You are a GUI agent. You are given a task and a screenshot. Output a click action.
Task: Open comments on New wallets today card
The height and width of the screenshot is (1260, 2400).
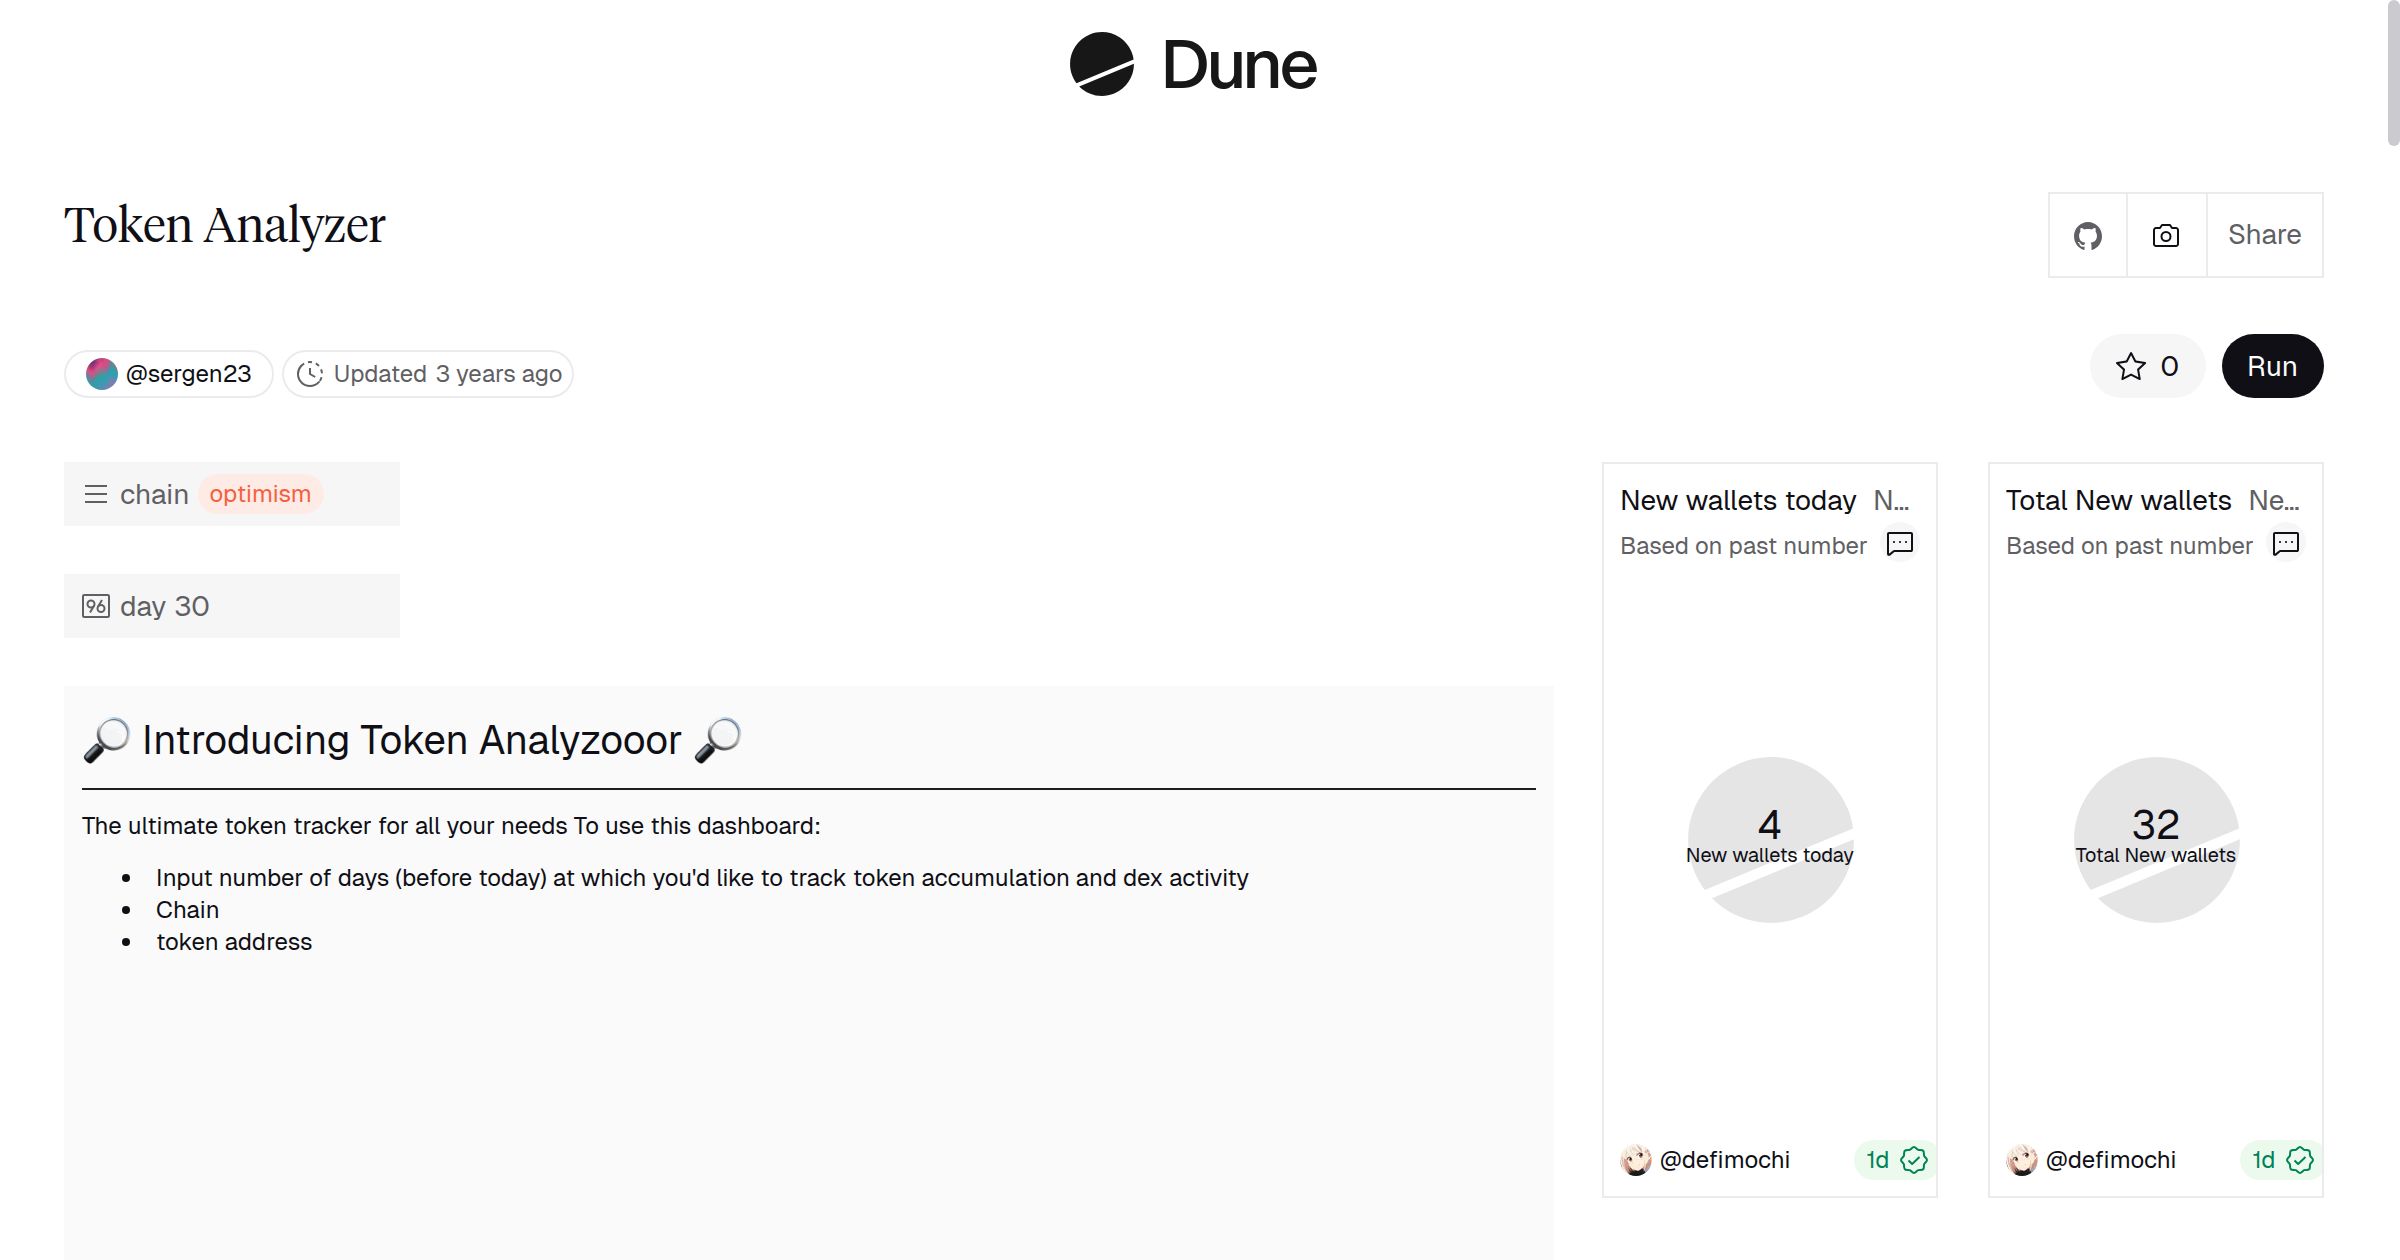coord(1899,544)
